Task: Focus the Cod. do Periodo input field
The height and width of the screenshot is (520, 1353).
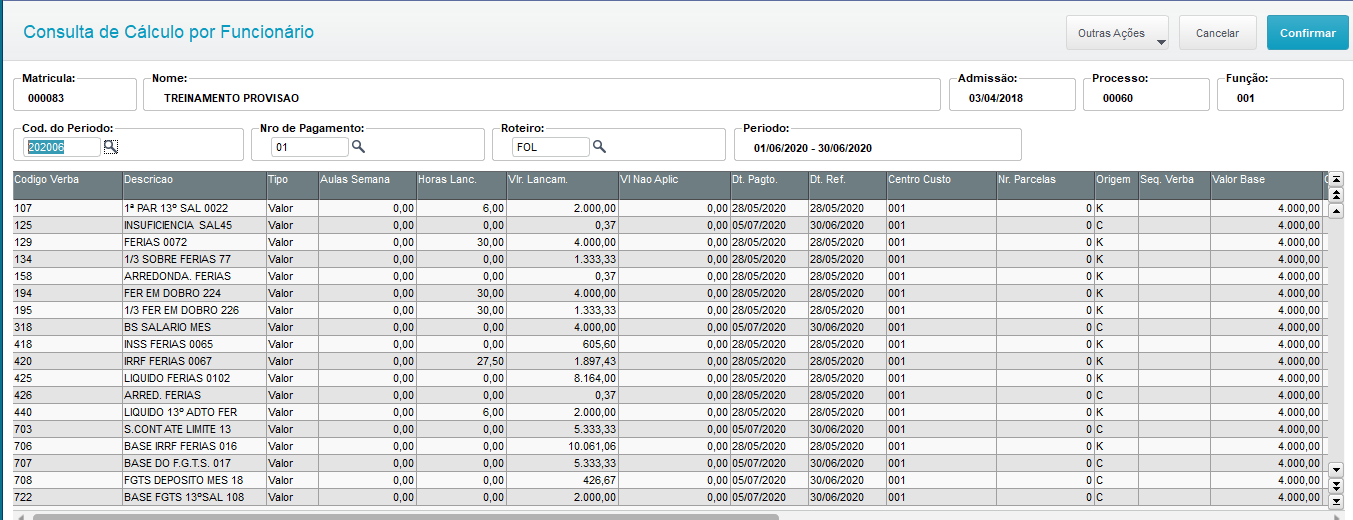Action: coord(63,147)
